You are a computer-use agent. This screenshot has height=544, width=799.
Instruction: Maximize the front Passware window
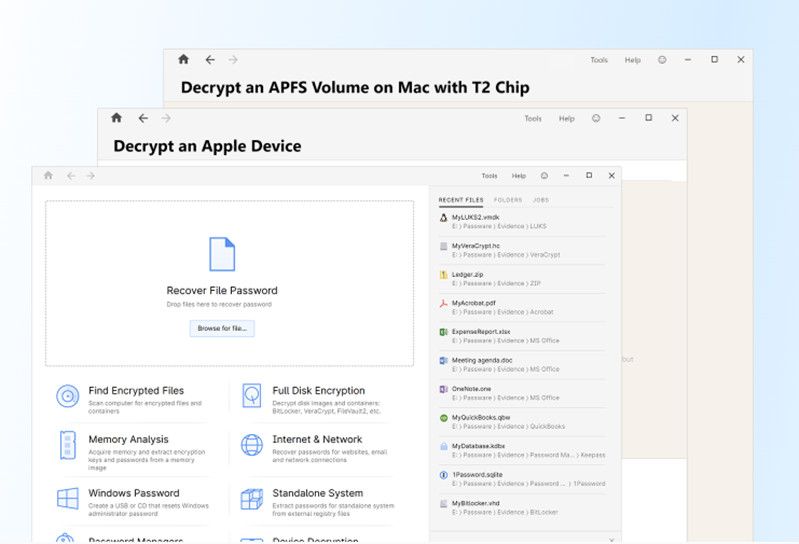[589, 175]
